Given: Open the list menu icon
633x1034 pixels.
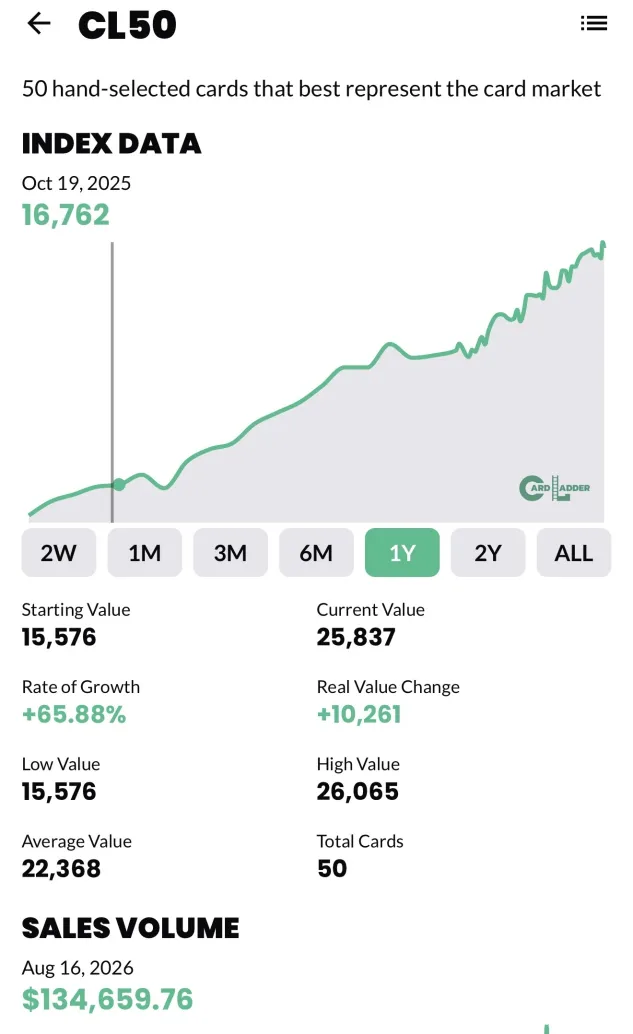Looking at the screenshot, I should (593, 24).
